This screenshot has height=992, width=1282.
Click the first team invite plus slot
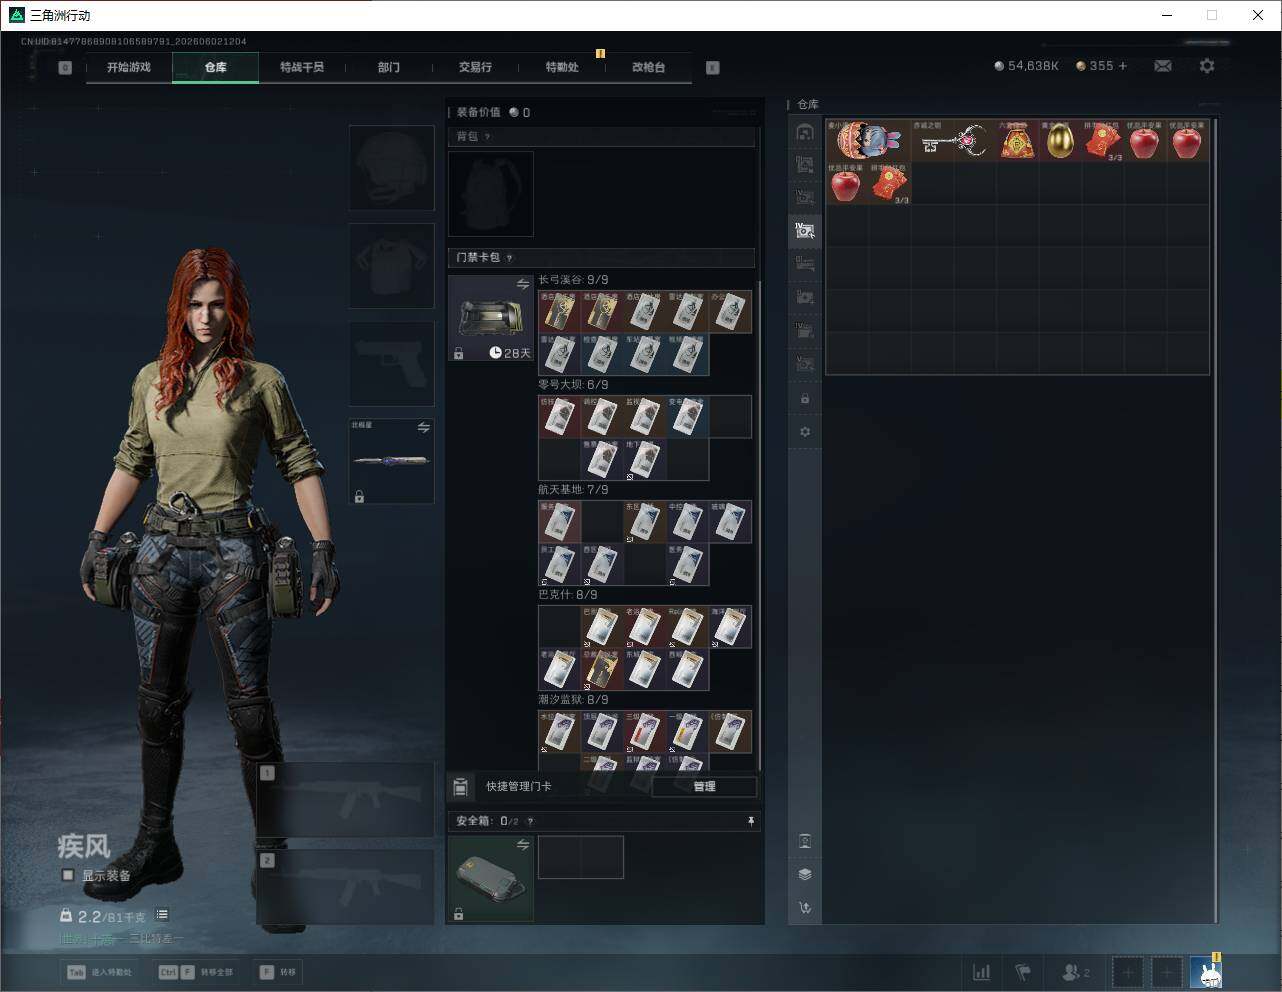click(1128, 972)
